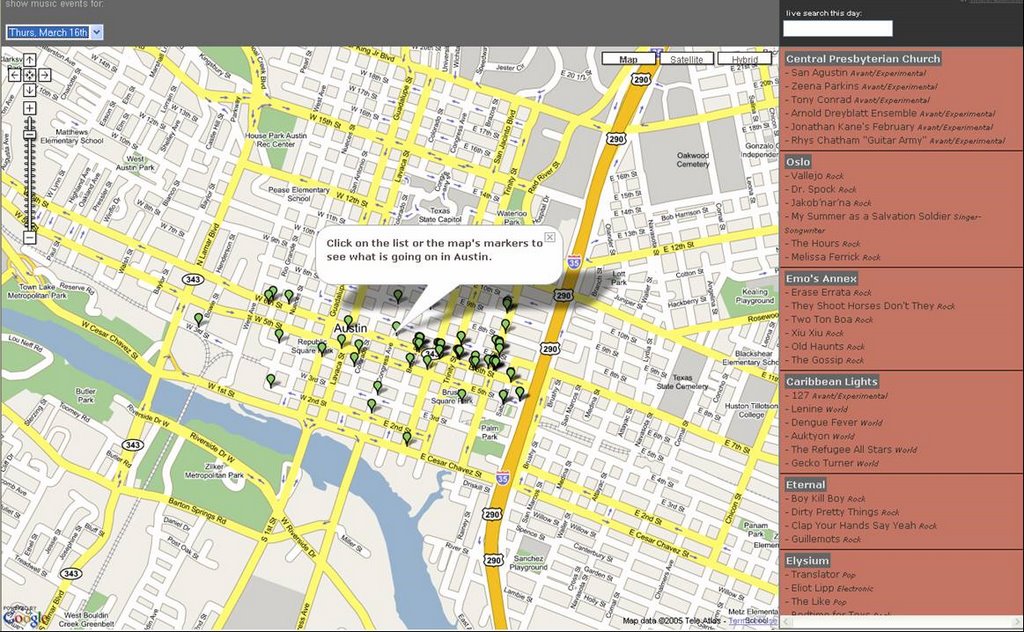The width and height of the screenshot is (1024, 632).
Task: Click The Hours entry
Action: [815, 244]
